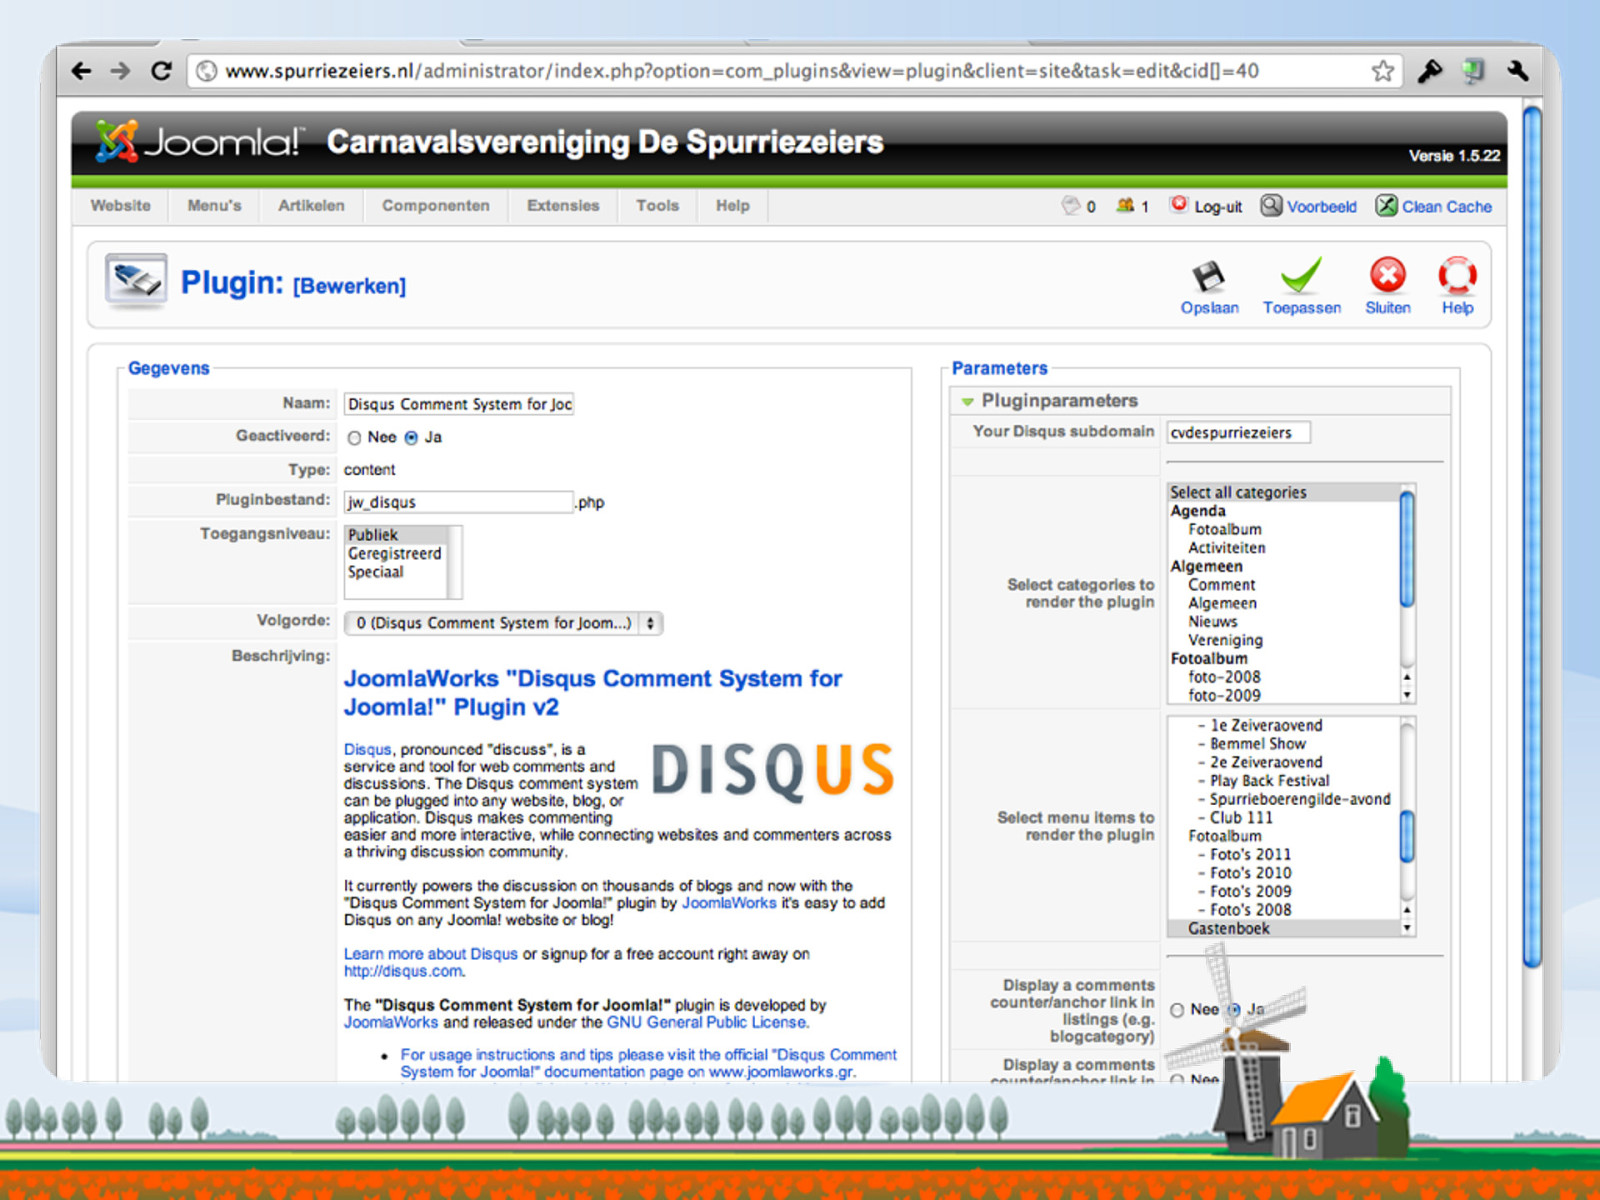
Task: Click the Disqus link in the description
Action: 368,749
